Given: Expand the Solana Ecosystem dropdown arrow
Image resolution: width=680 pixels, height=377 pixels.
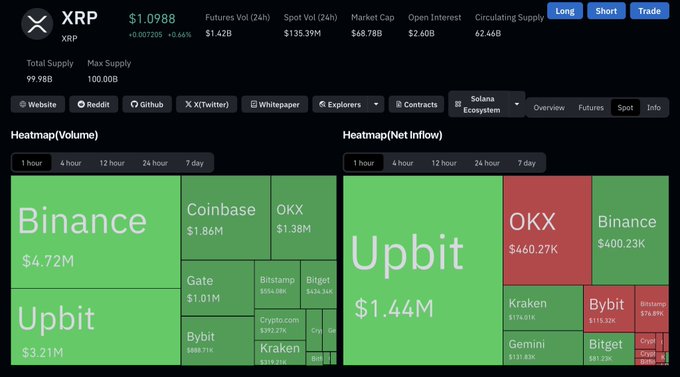Looking at the screenshot, I should pos(517,105).
